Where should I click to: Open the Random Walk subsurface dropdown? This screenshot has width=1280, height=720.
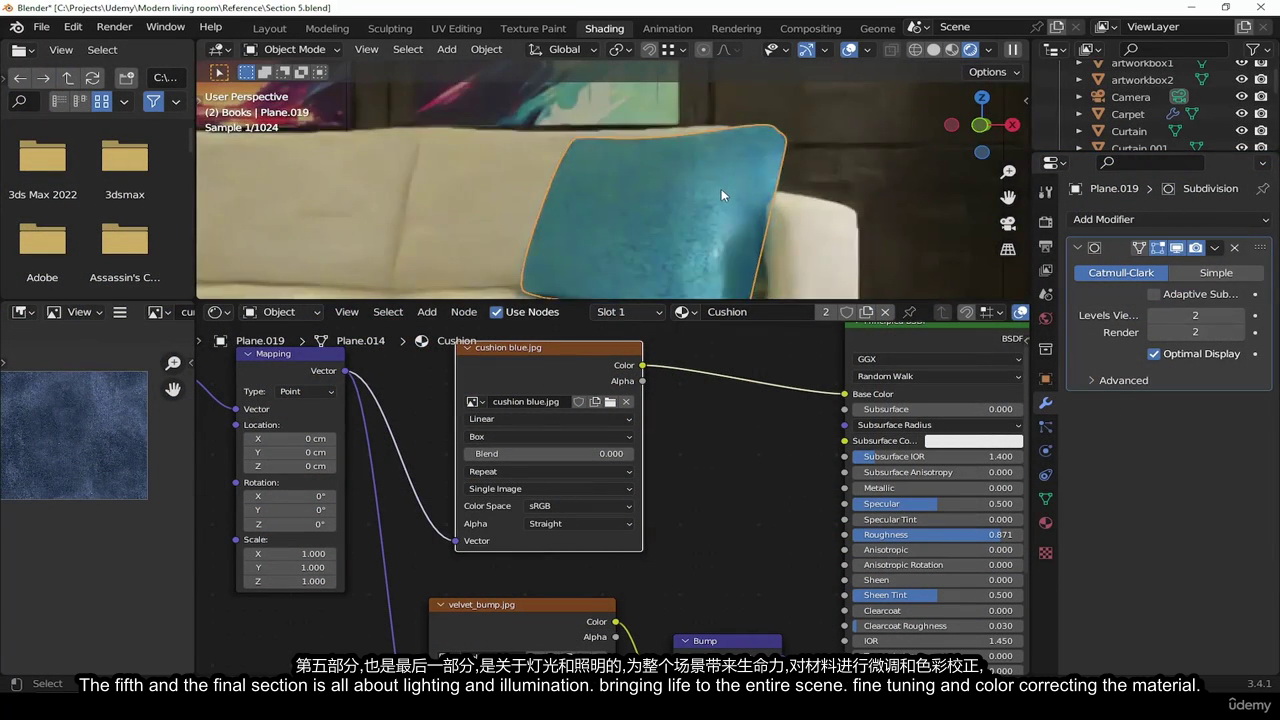(x=938, y=376)
